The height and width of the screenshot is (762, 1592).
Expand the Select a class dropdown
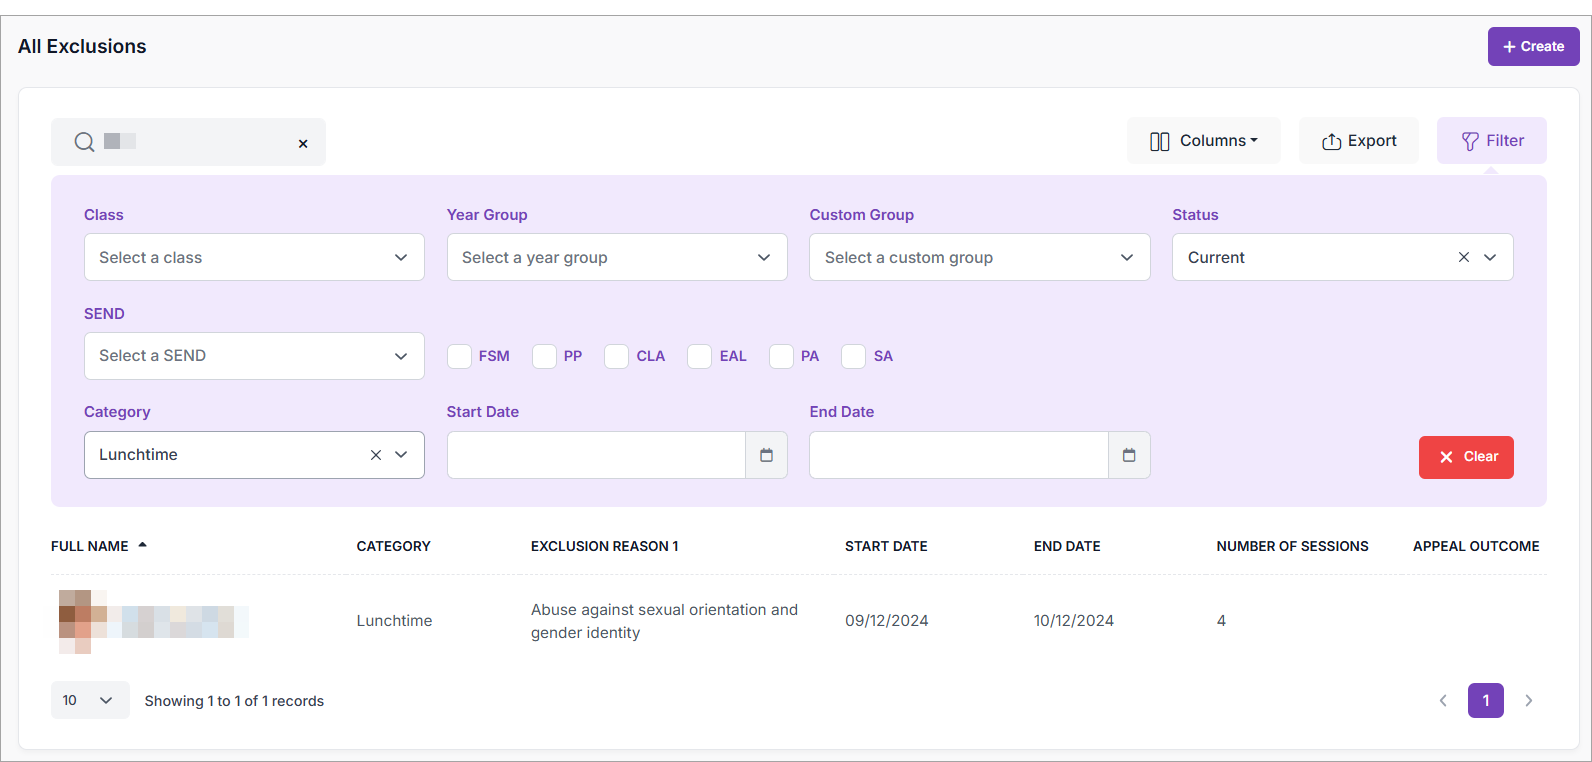[x=254, y=257]
